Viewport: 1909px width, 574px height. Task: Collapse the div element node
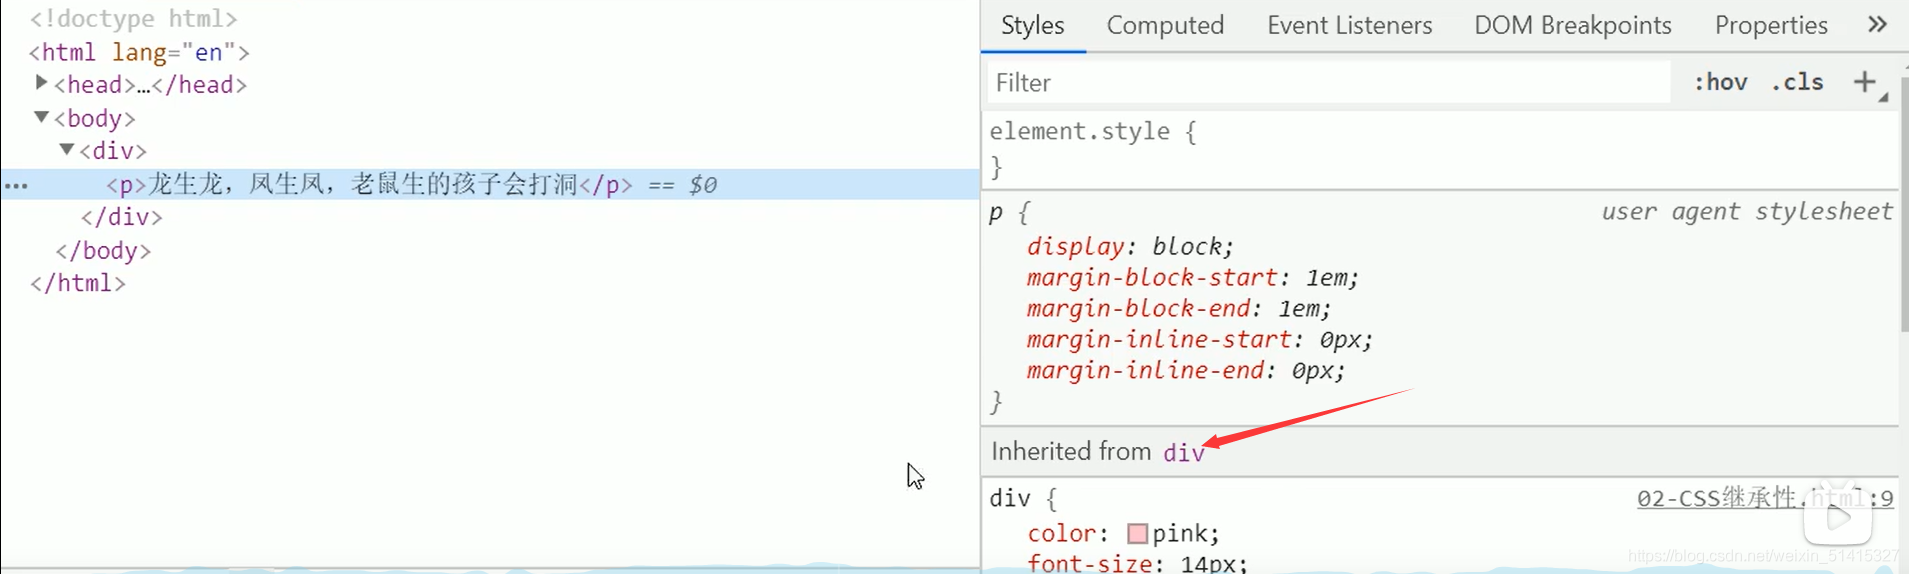(x=67, y=150)
